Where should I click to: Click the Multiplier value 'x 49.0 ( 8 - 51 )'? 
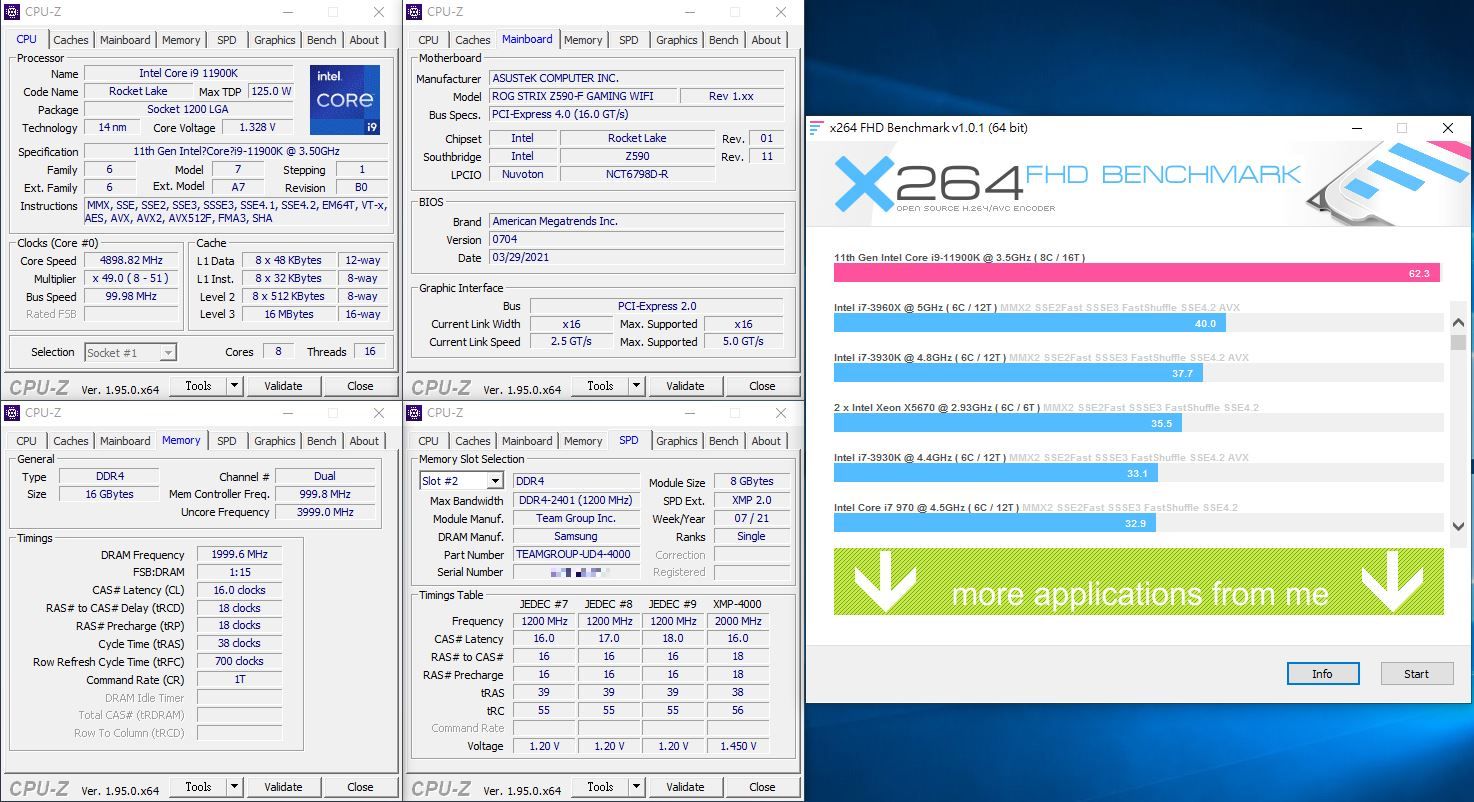click(133, 279)
